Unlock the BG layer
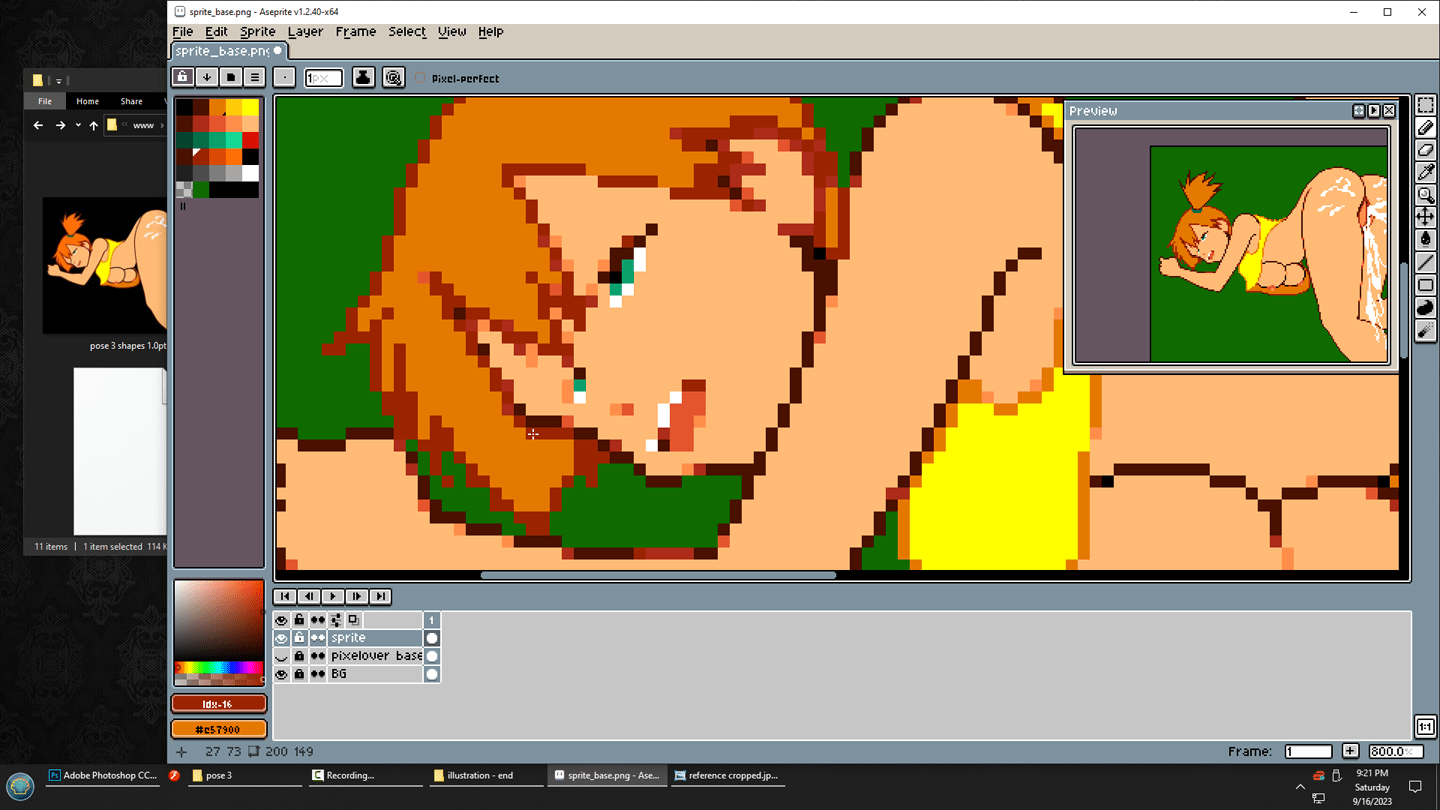The image size is (1440, 810). [299, 674]
